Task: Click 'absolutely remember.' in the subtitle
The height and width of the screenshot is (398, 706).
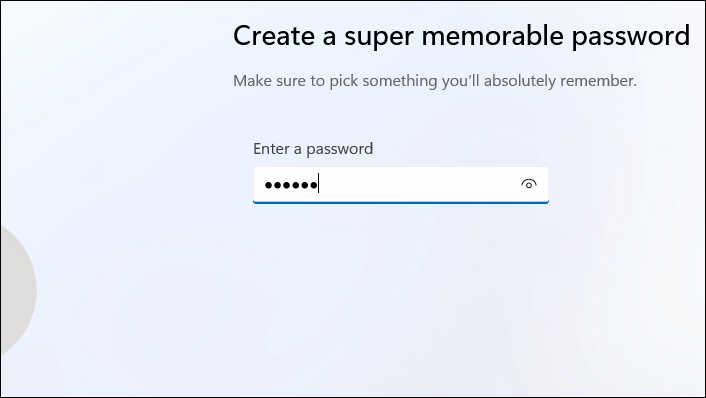Action: (560, 81)
